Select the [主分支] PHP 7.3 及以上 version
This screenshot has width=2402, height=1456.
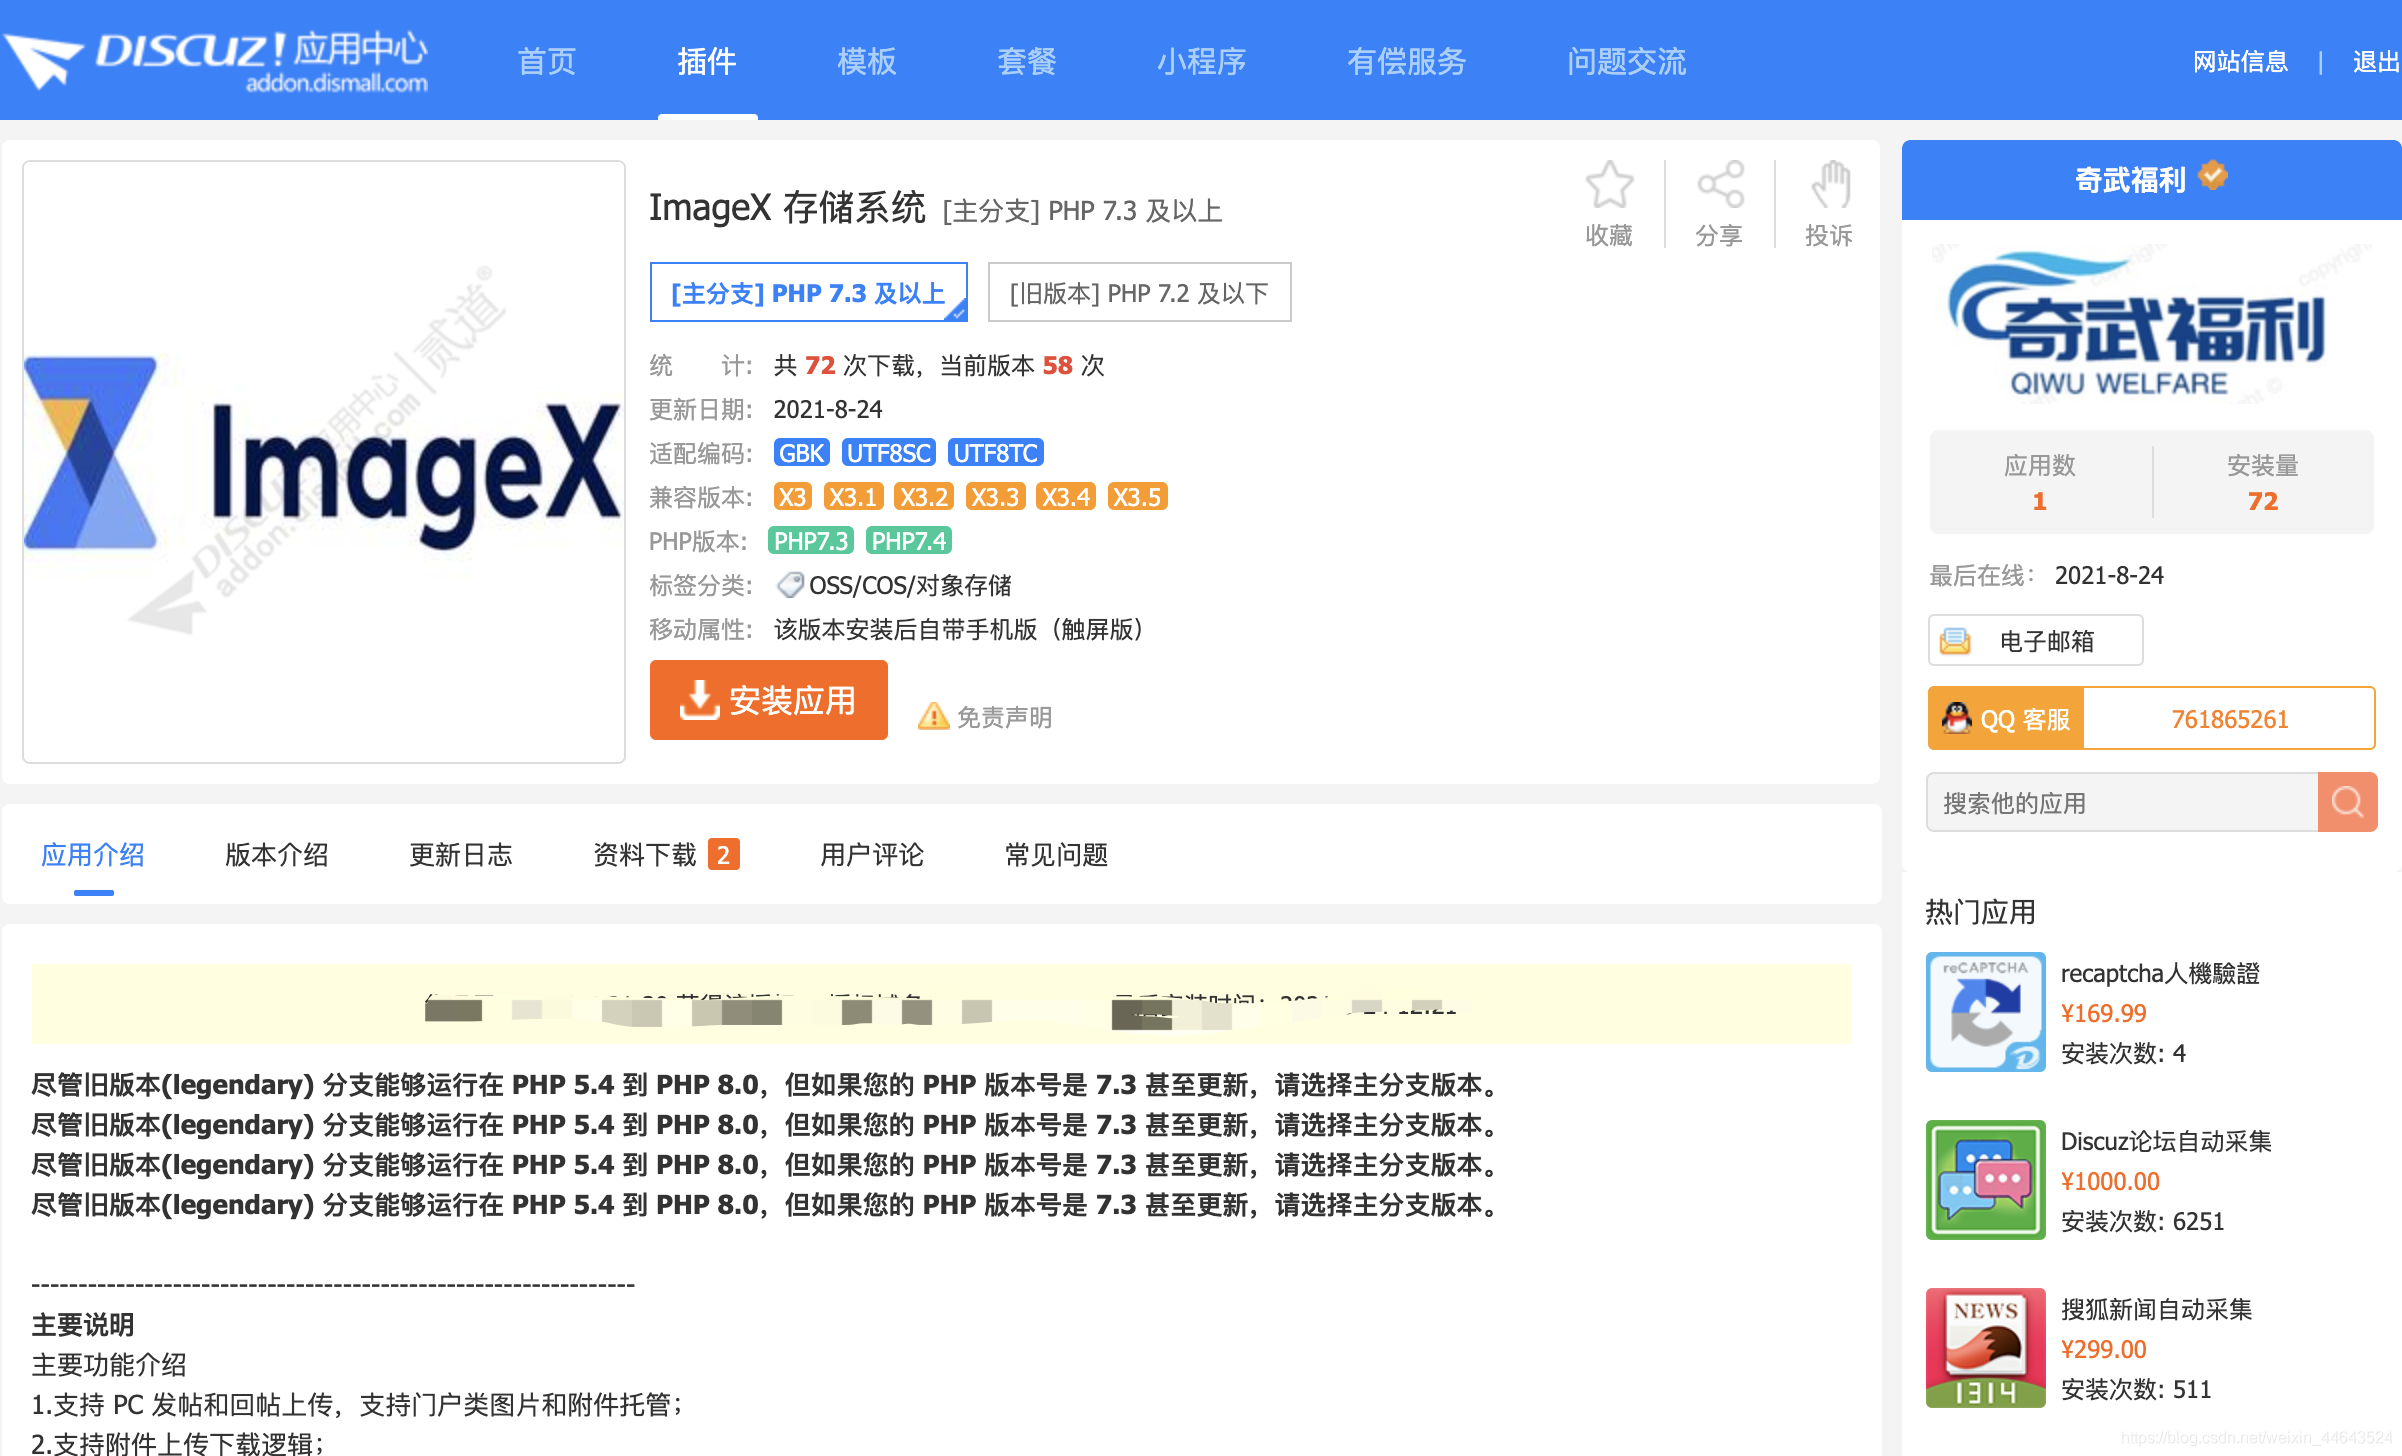[808, 292]
